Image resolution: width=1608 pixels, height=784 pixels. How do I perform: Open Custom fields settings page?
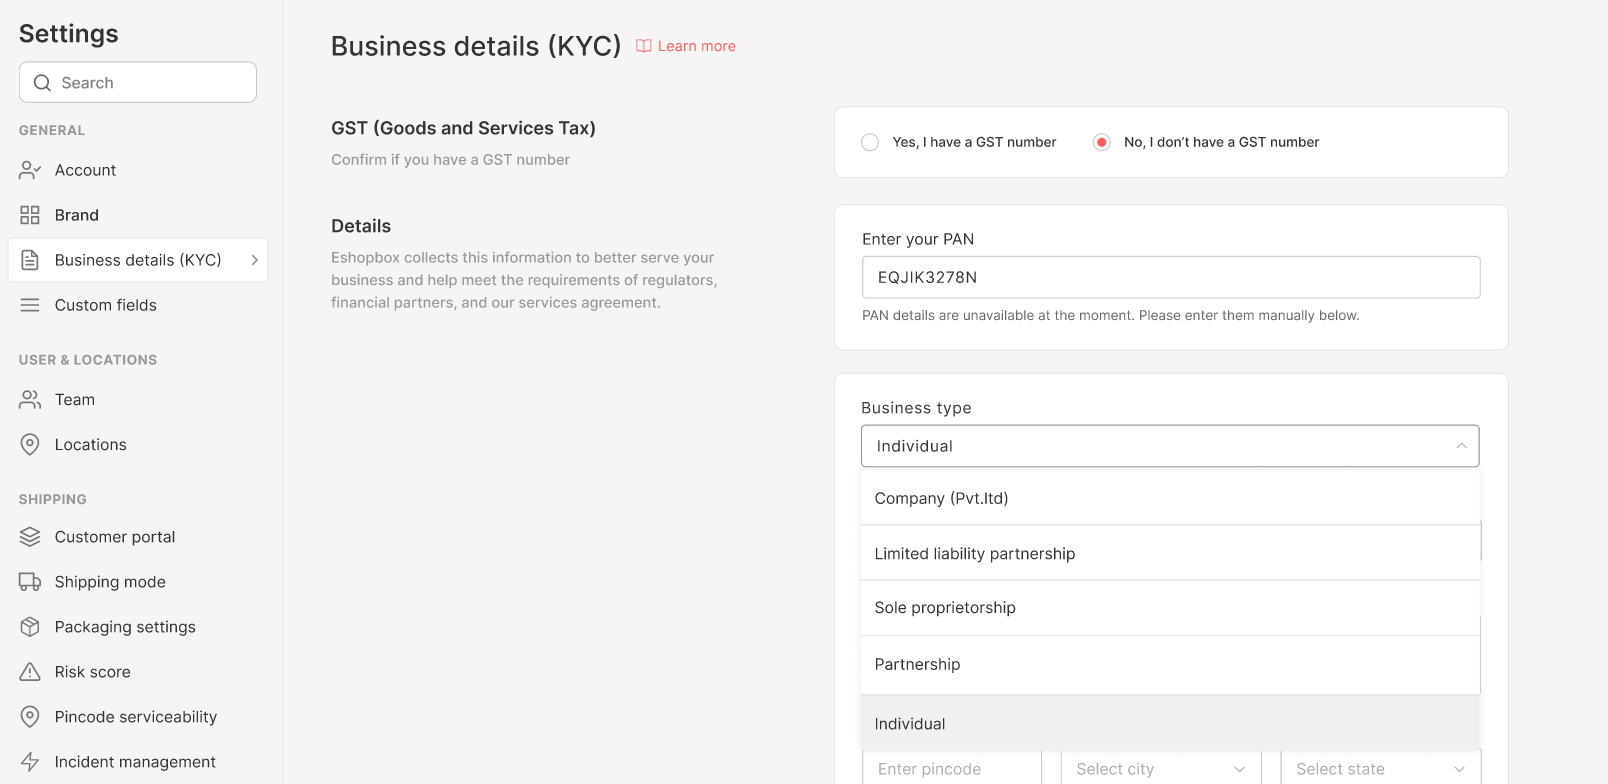pos(106,305)
